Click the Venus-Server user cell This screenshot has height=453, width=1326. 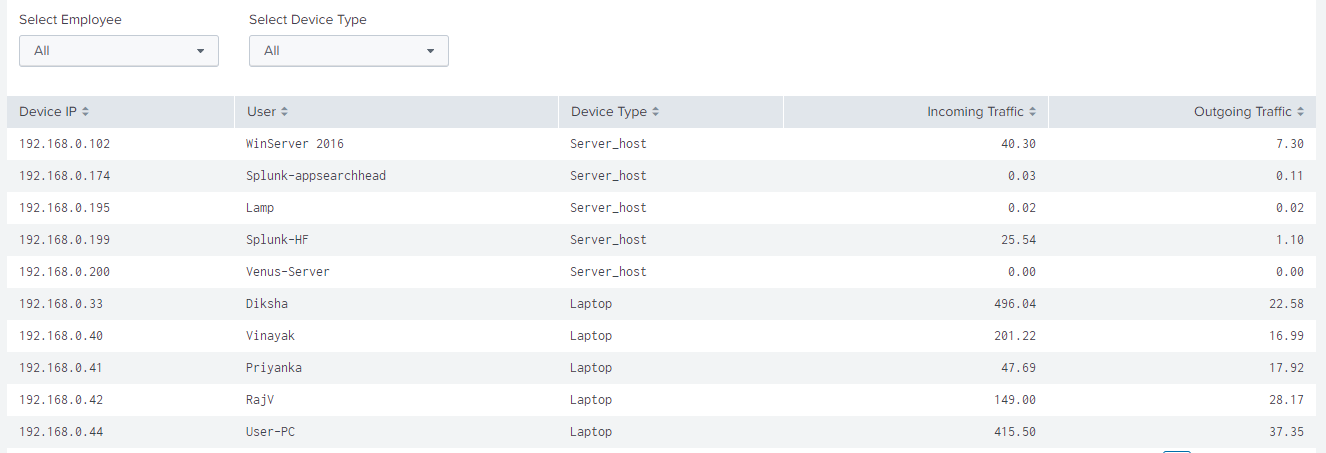point(288,272)
